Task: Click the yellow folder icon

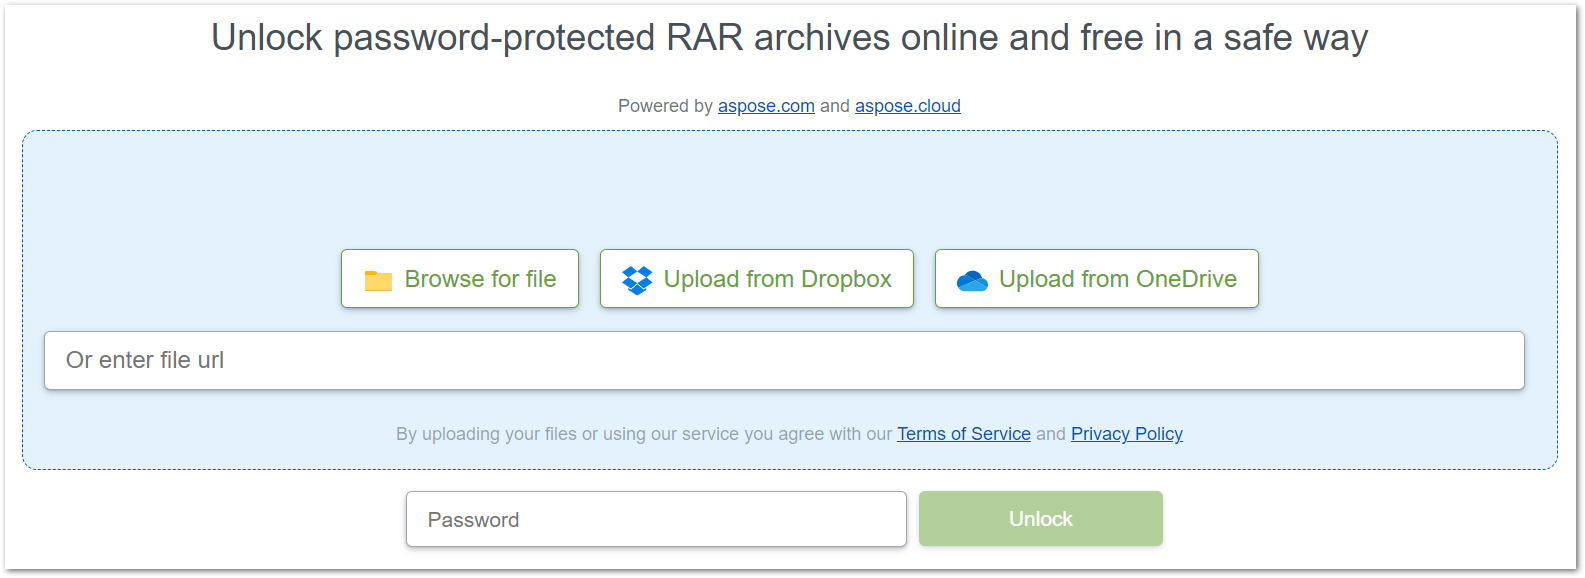Action: tap(378, 280)
